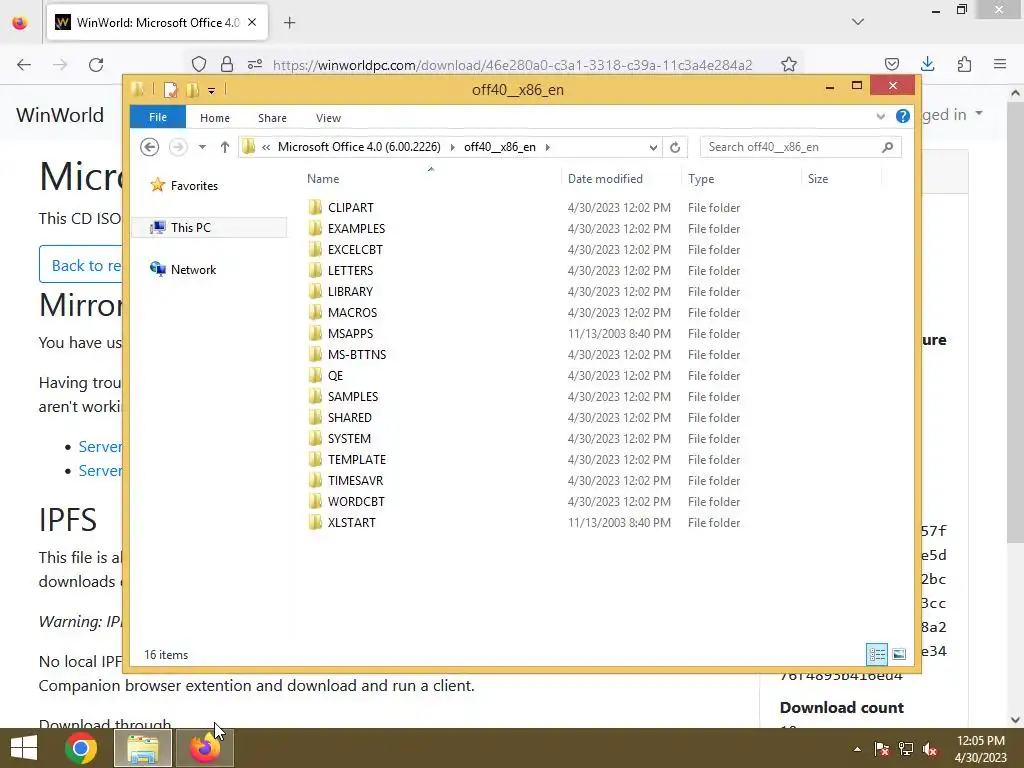Sort by Size column header
This screenshot has width=1024, height=768.
pos(841,178)
